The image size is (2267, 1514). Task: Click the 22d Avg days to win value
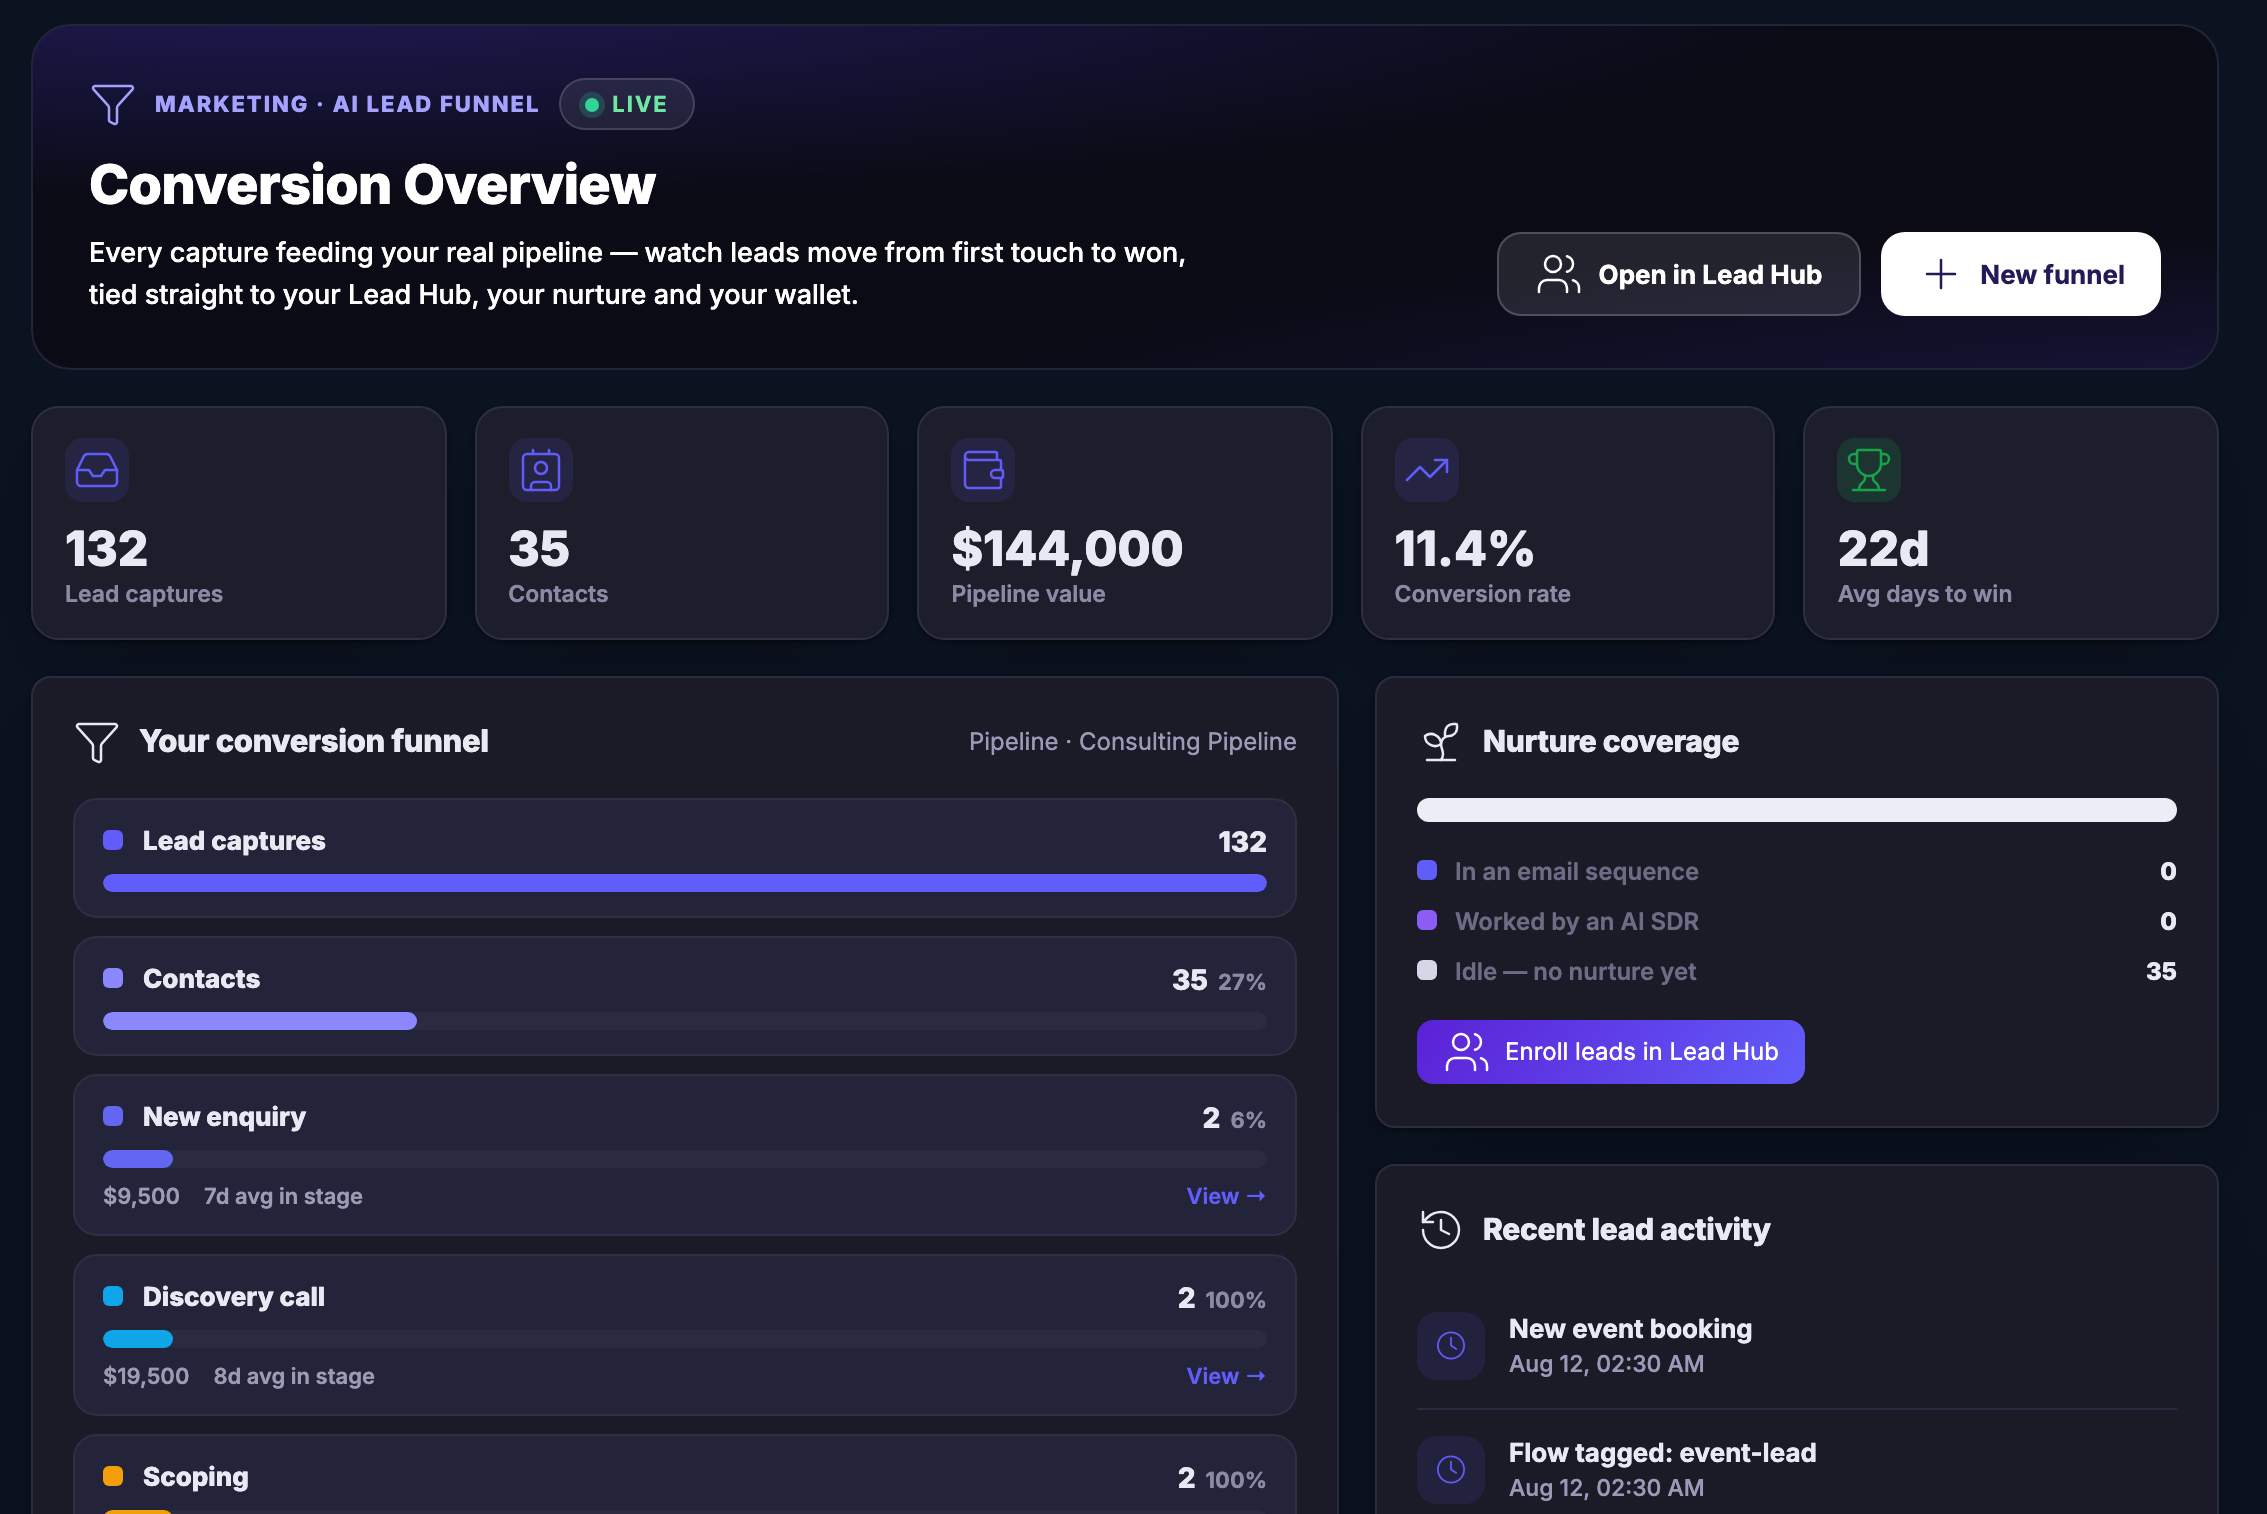pyautogui.click(x=1883, y=549)
